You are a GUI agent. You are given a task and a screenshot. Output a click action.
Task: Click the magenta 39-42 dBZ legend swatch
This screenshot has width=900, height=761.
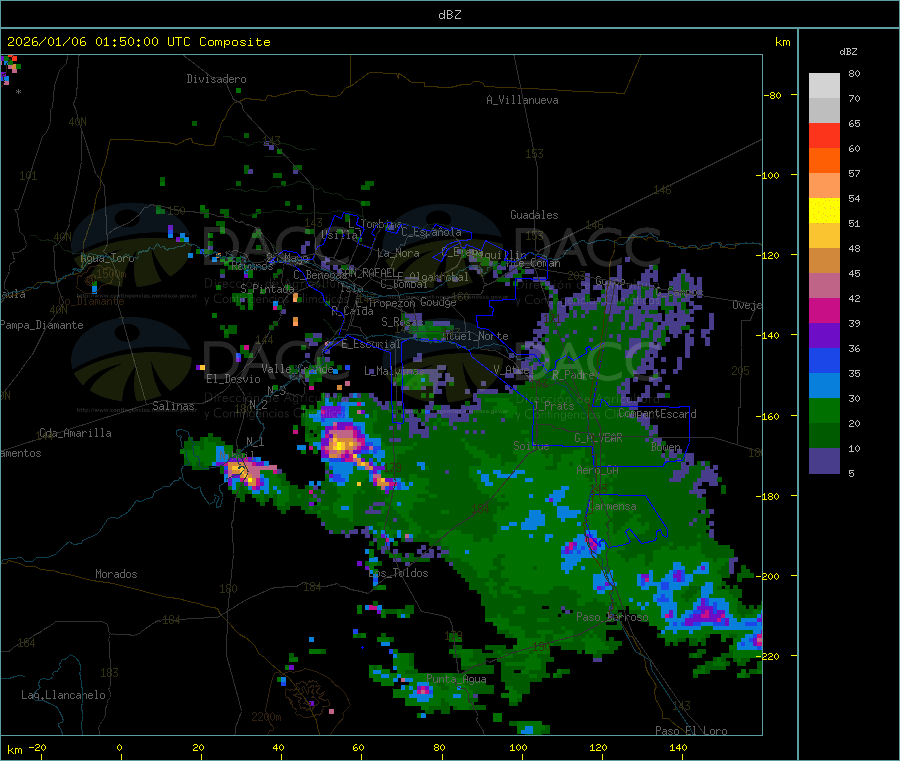coord(824,310)
